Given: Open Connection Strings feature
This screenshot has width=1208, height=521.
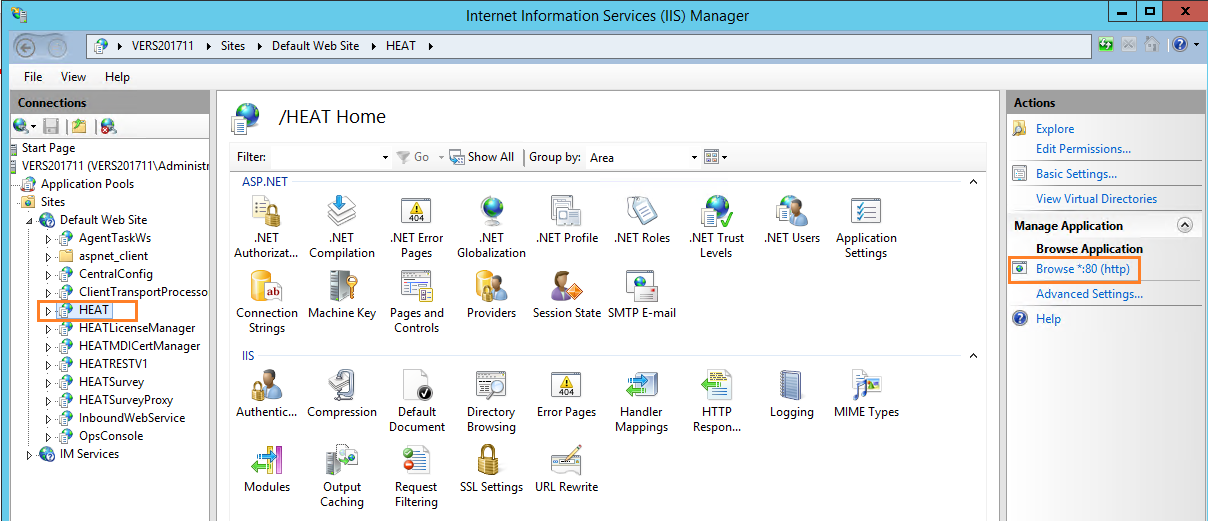Looking at the screenshot, I should [267, 288].
